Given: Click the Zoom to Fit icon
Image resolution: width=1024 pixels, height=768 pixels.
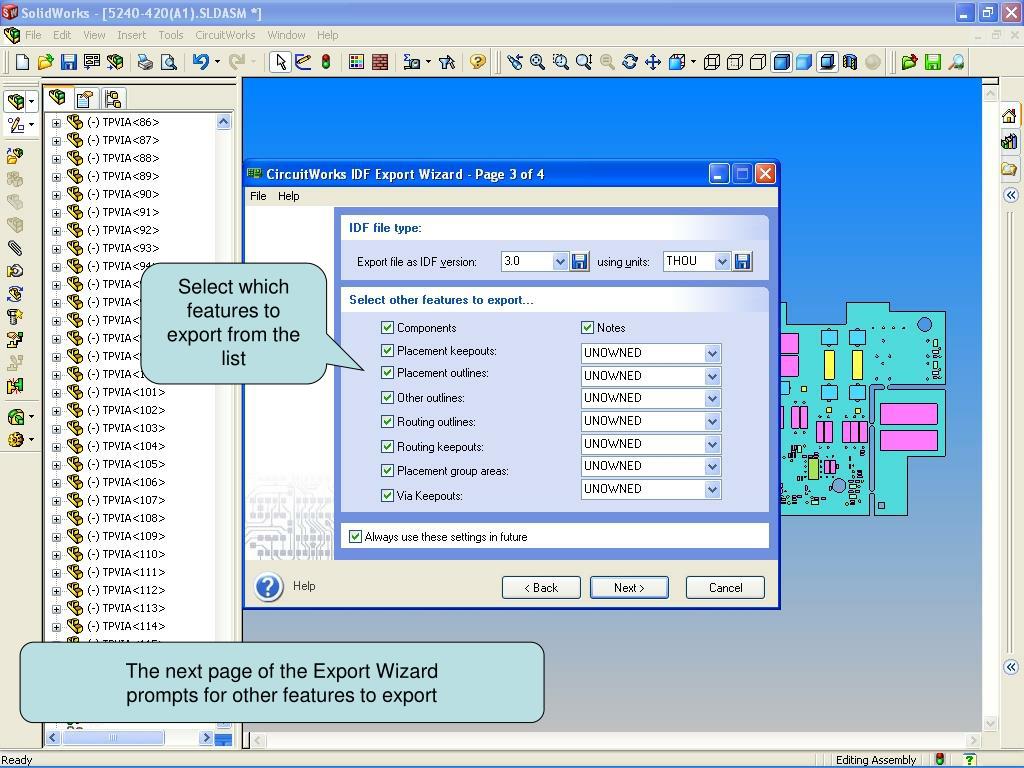Looking at the screenshot, I should 537,62.
